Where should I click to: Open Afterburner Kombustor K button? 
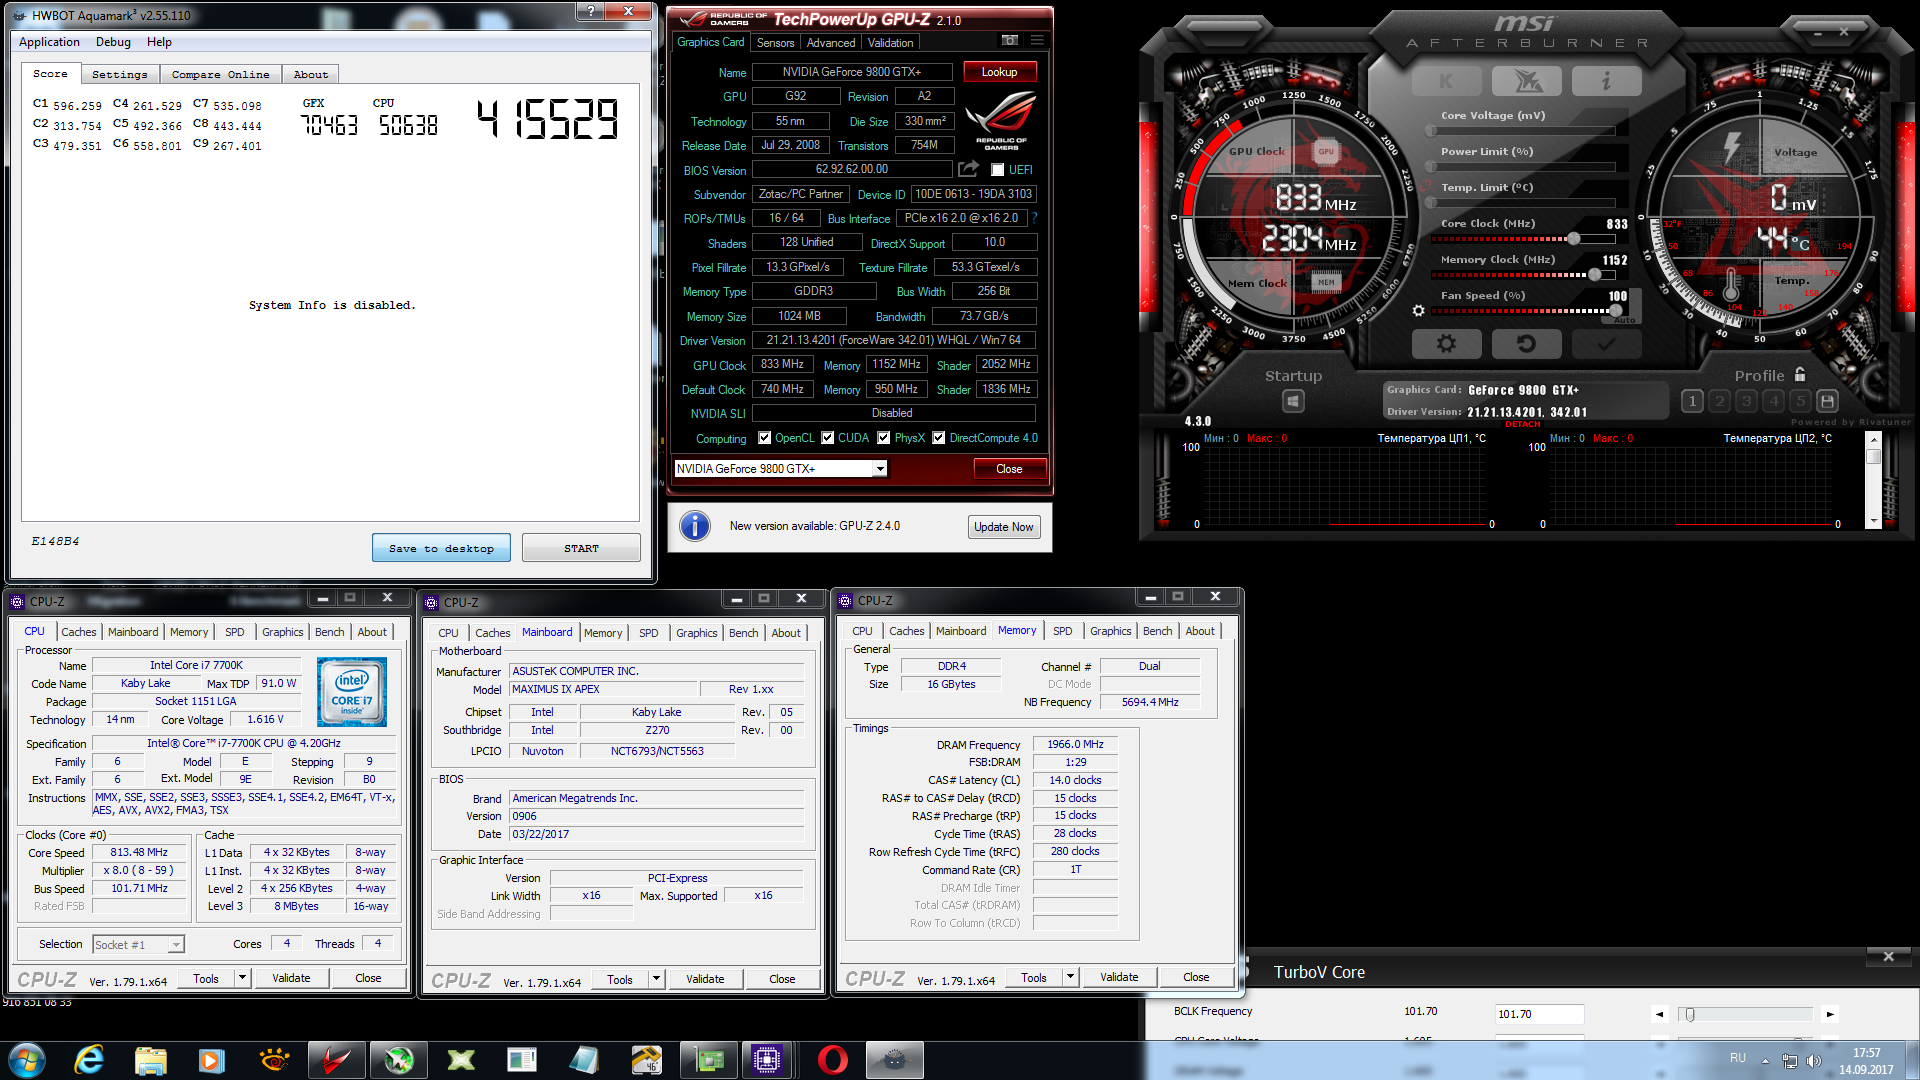point(1446,81)
